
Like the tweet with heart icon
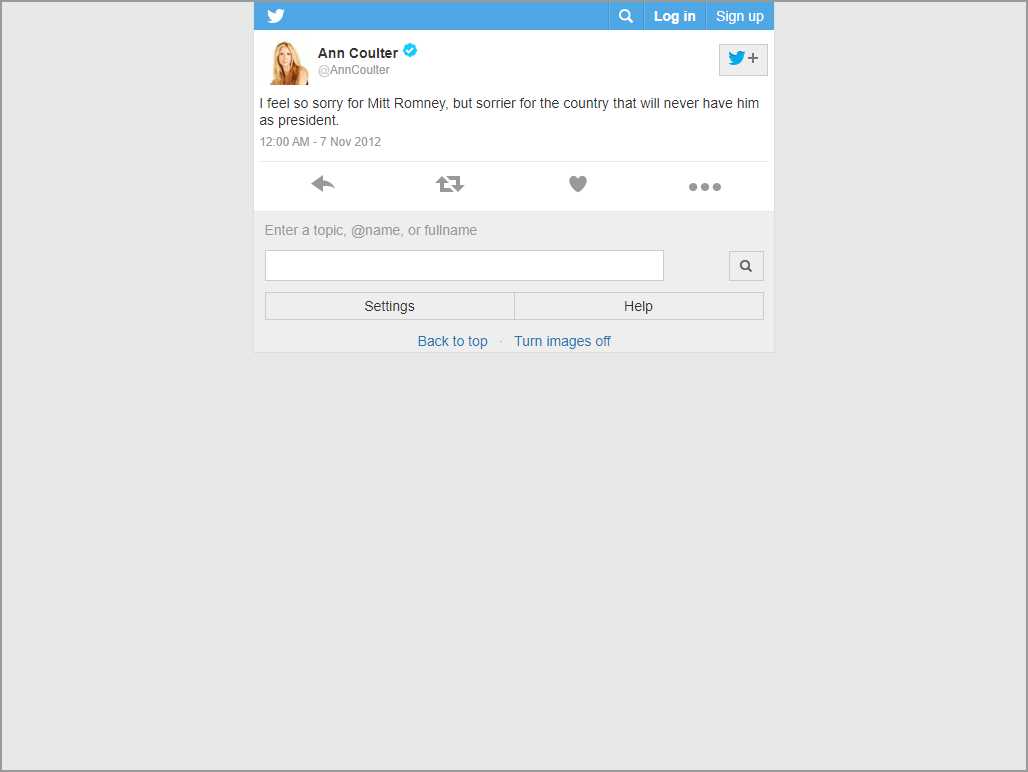pyautogui.click(x=577, y=184)
